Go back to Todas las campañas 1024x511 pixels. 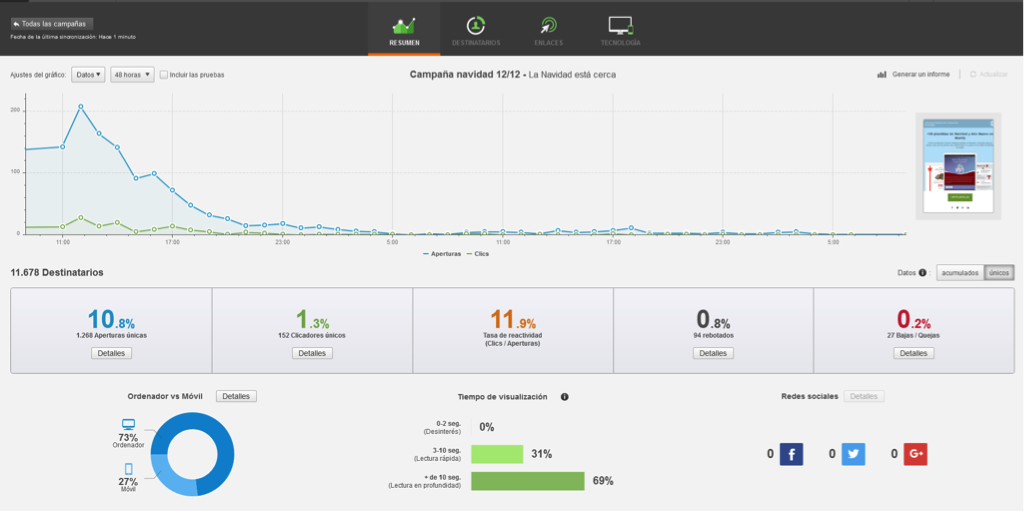52,23
